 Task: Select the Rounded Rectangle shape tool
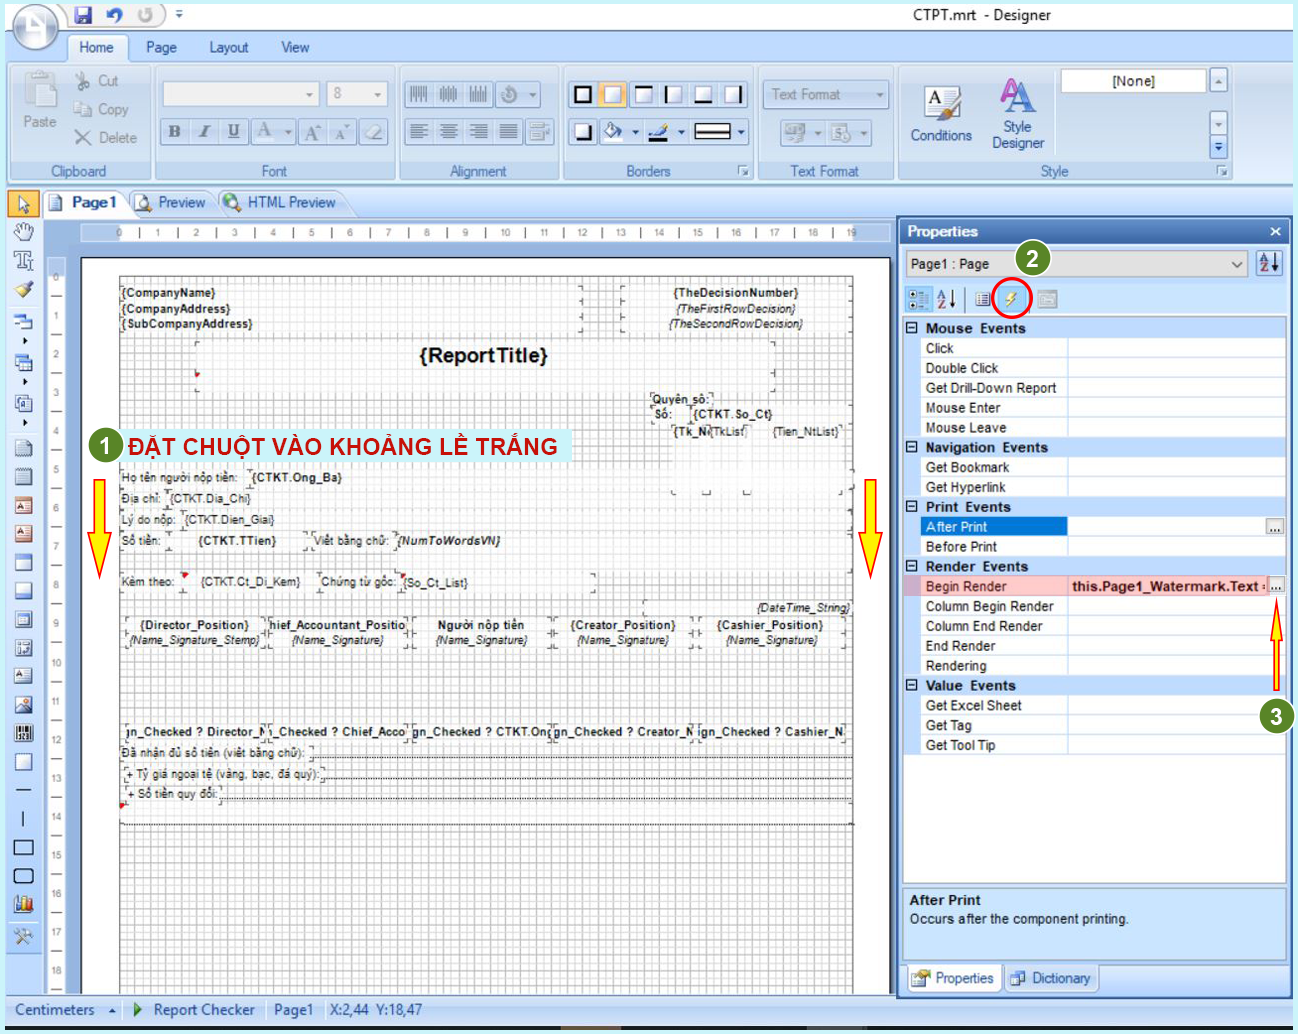tap(23, 876)
